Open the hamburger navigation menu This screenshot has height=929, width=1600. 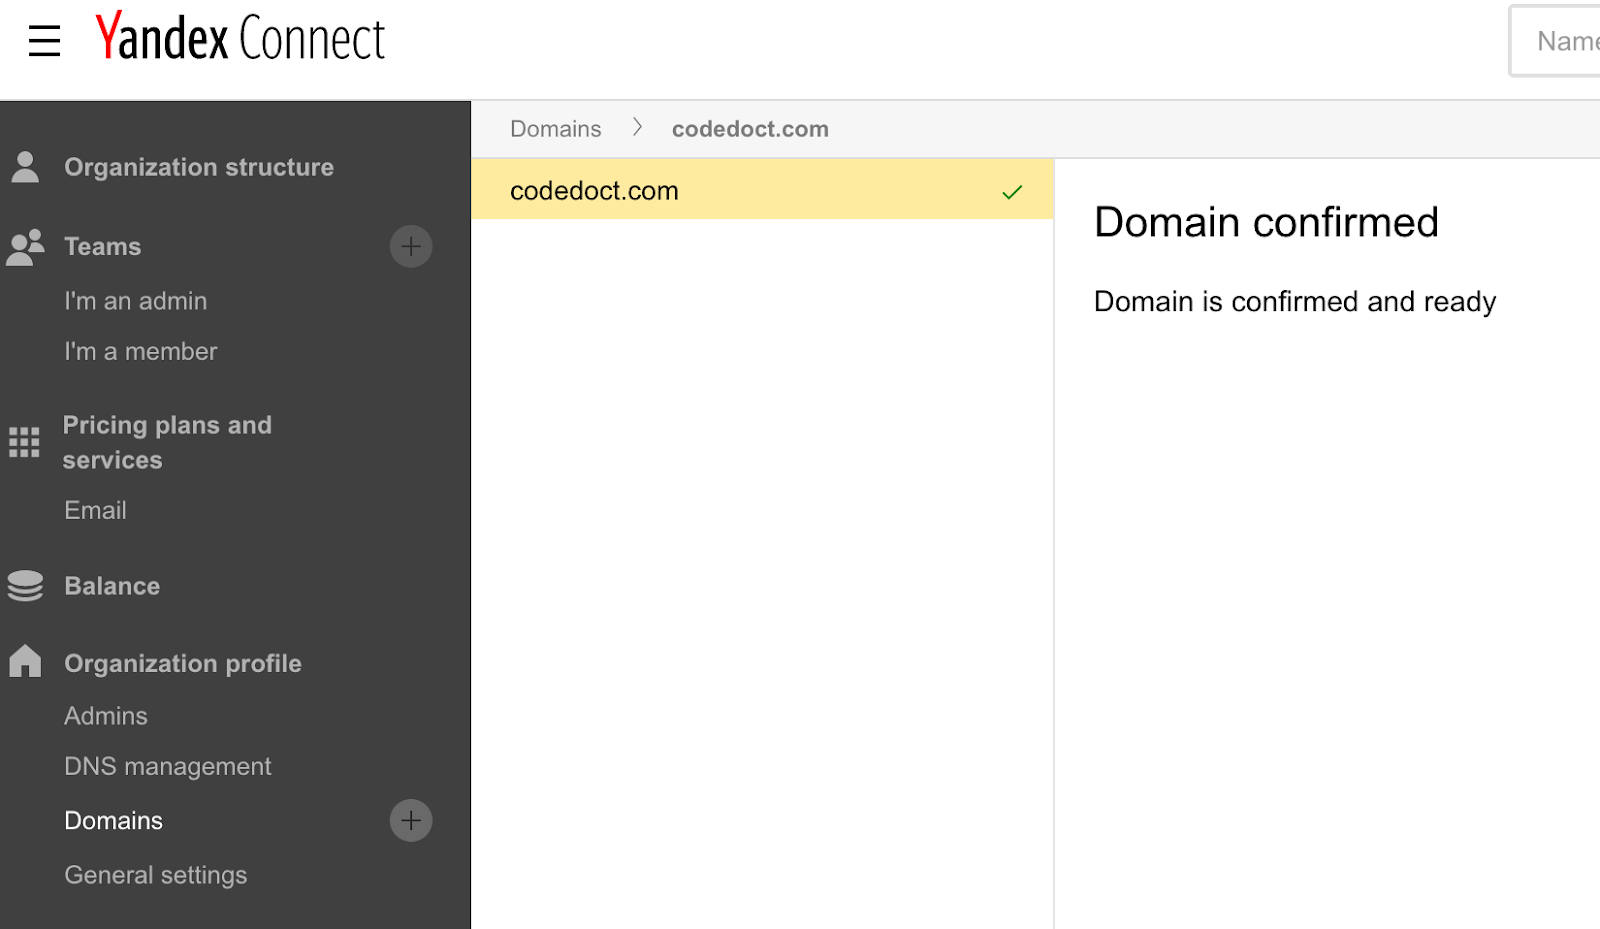tap(43, 41)
